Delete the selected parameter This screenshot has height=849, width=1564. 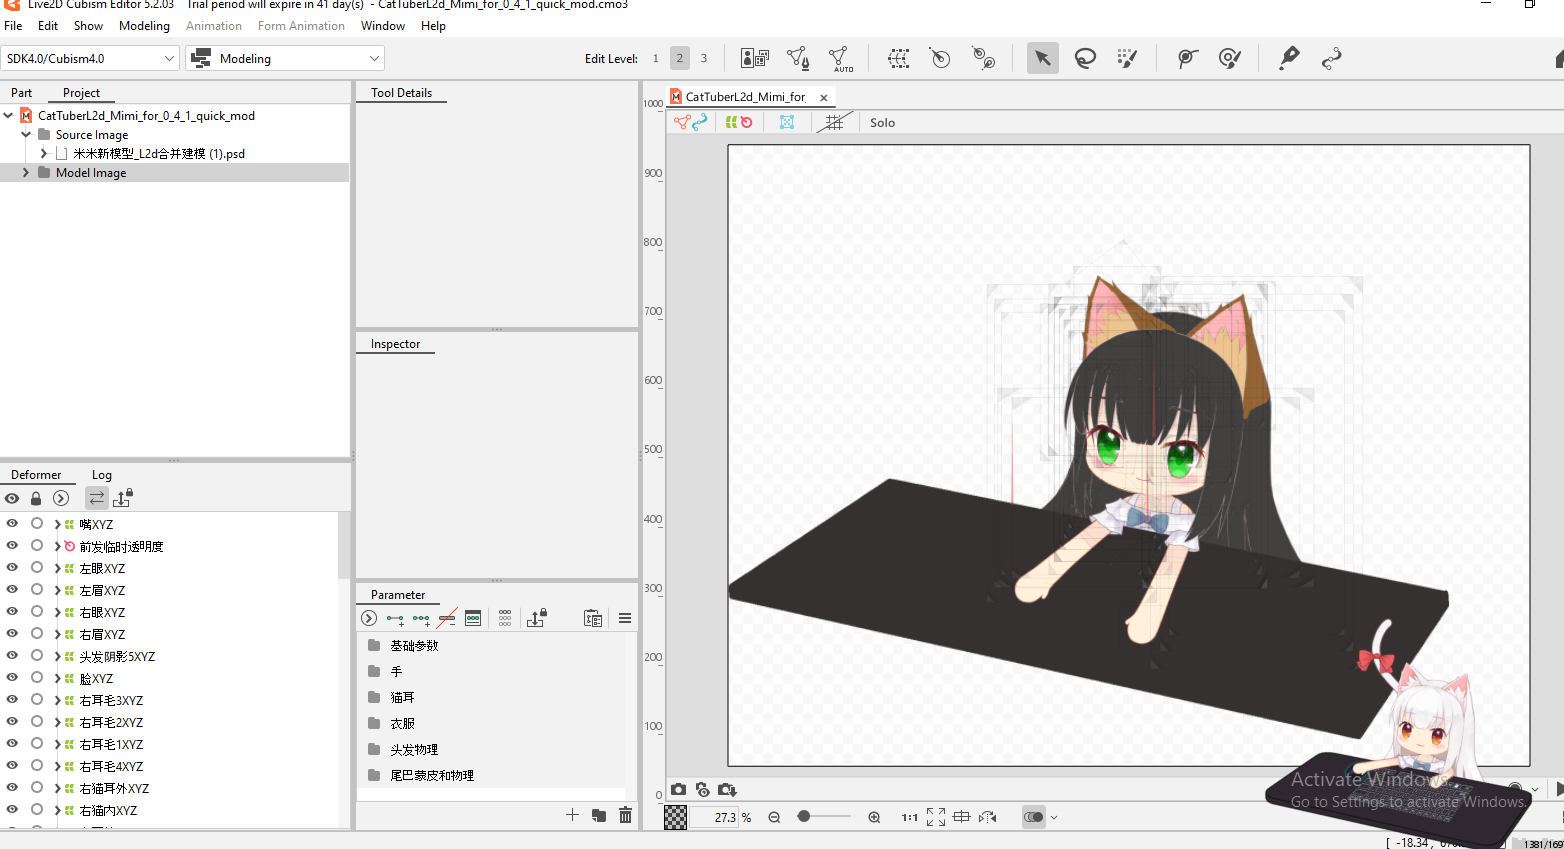(625, 815)
